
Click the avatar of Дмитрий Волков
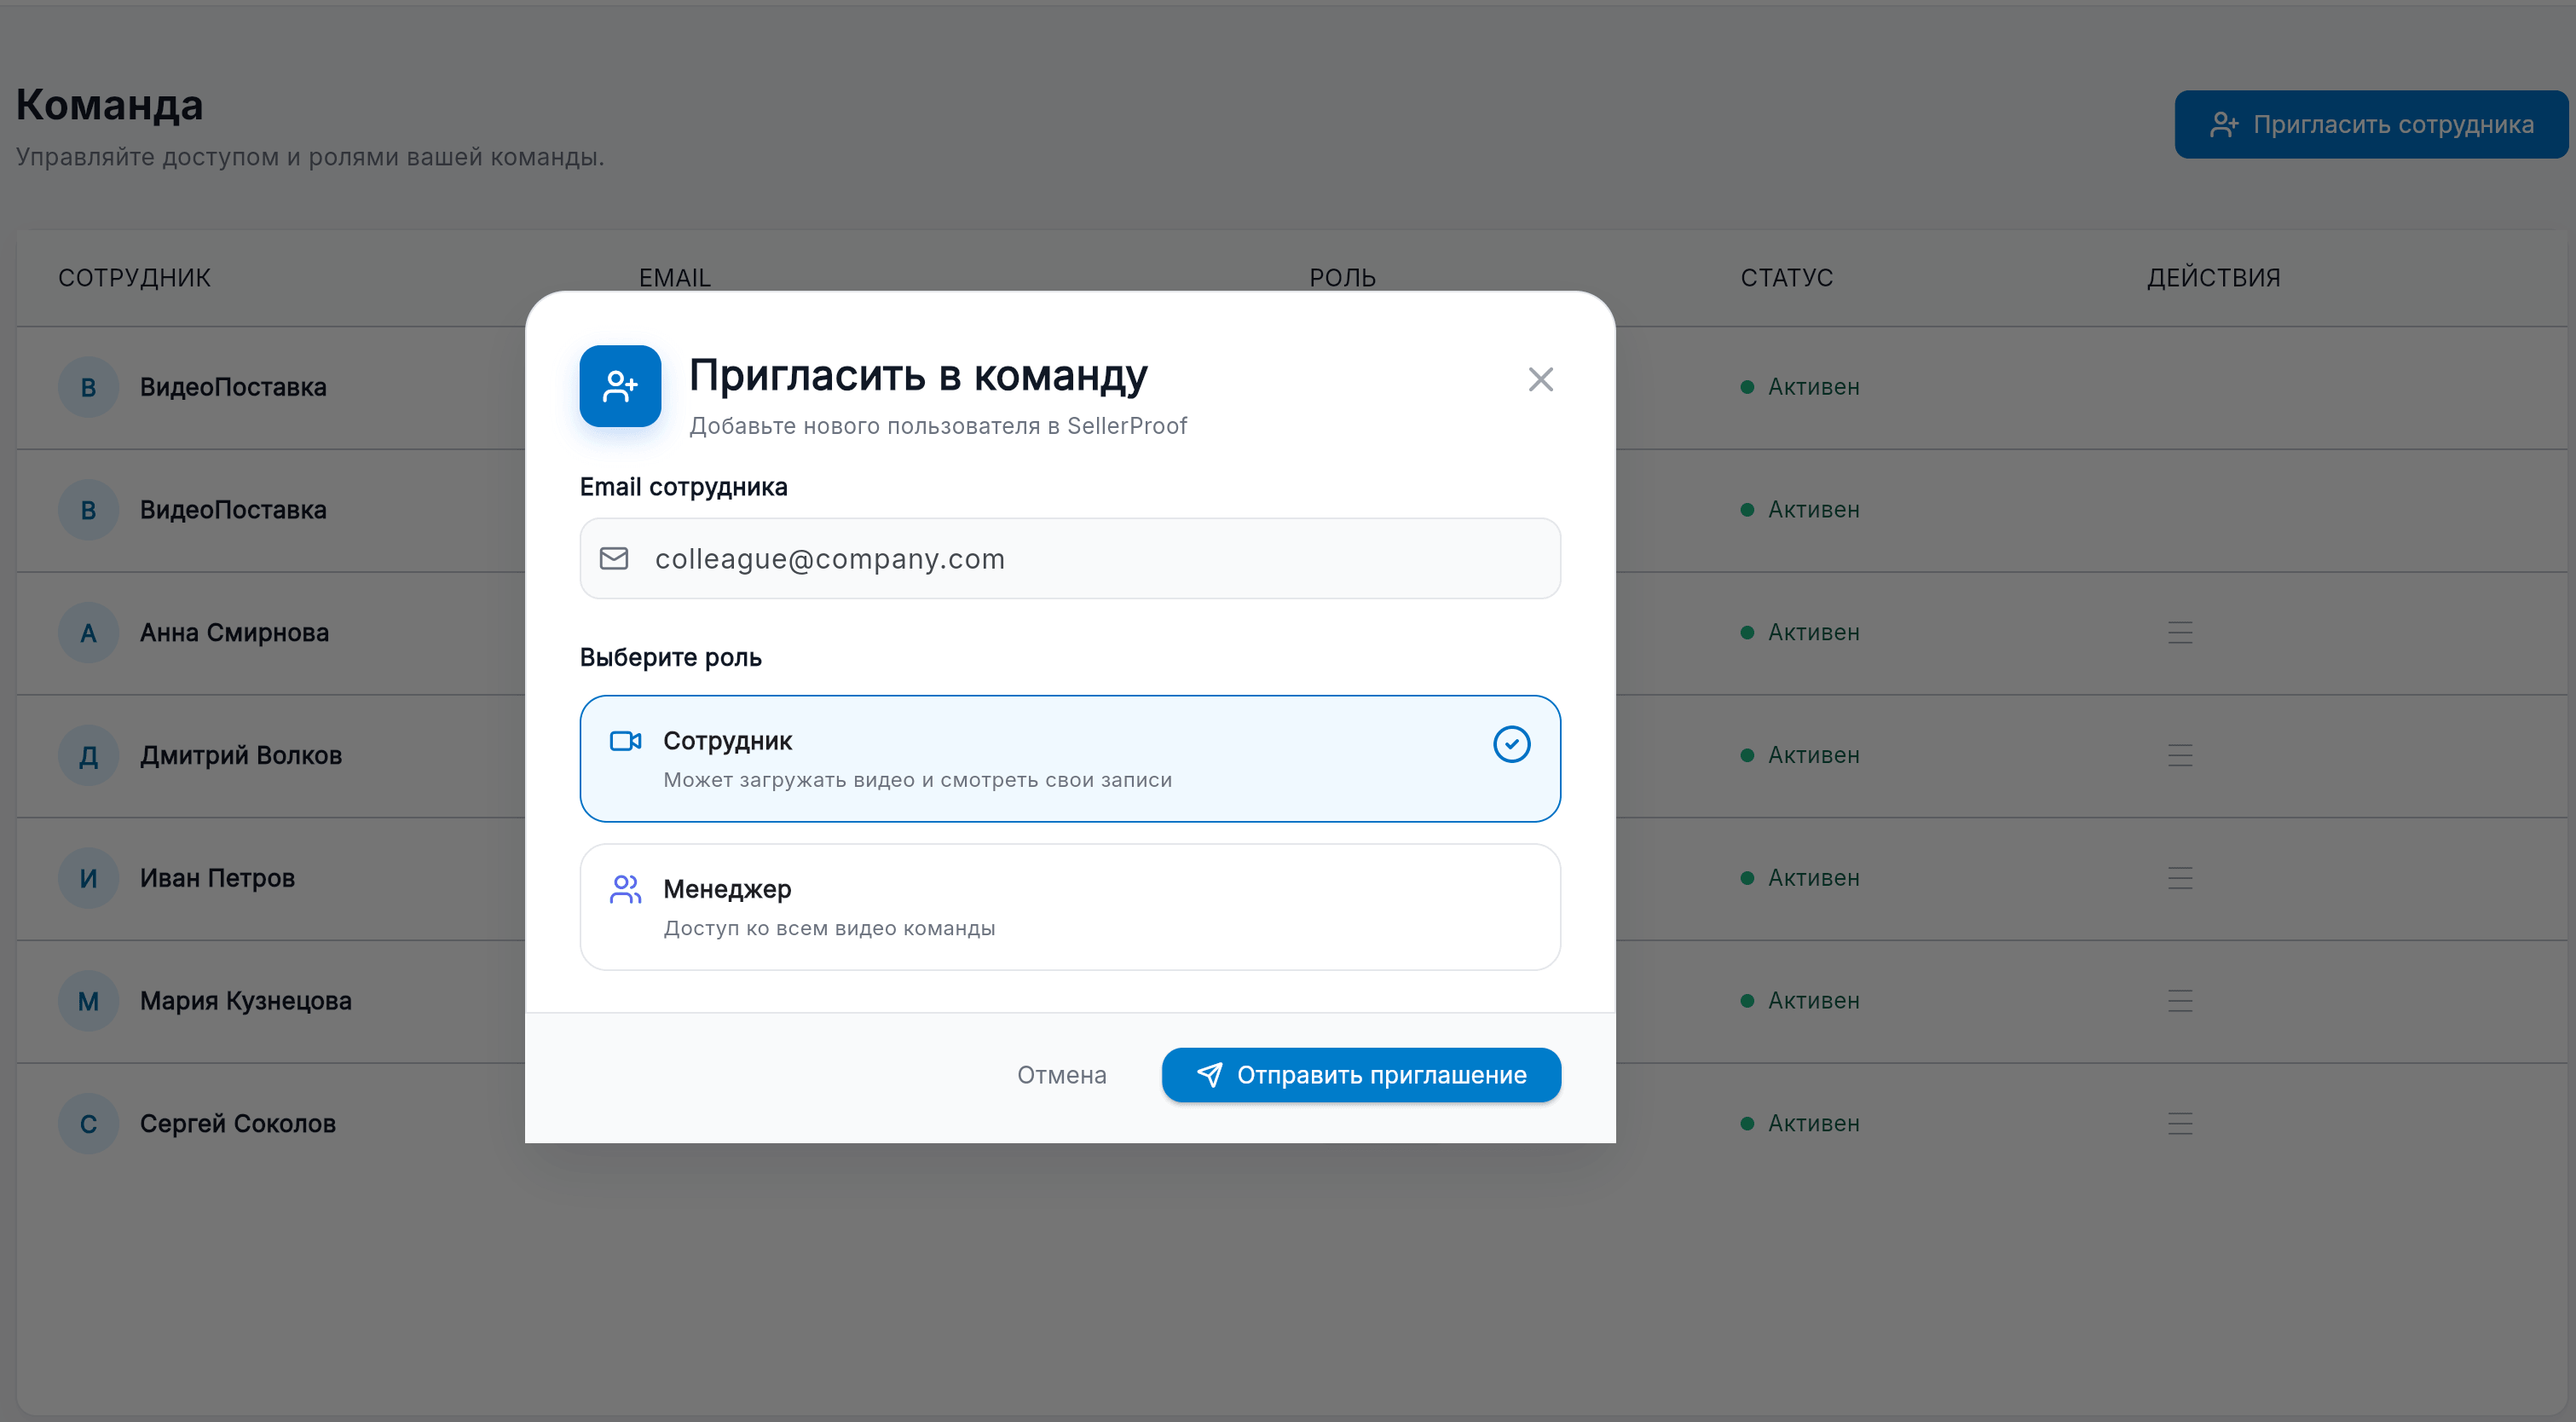88,755
